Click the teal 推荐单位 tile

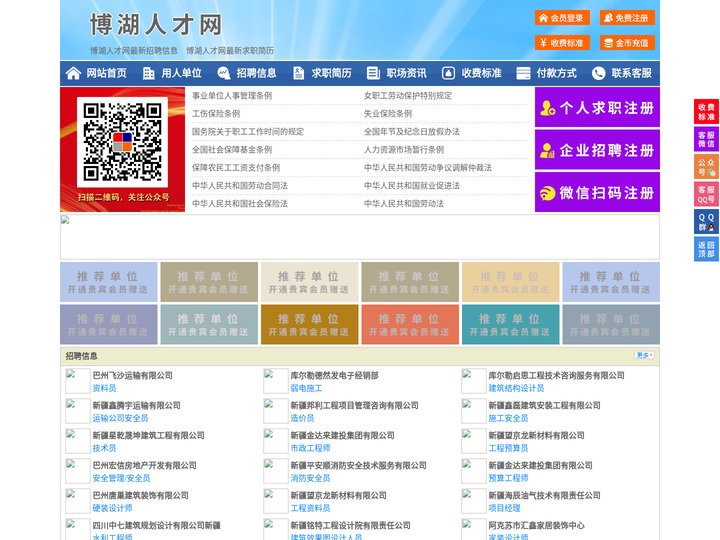point(510,325)
